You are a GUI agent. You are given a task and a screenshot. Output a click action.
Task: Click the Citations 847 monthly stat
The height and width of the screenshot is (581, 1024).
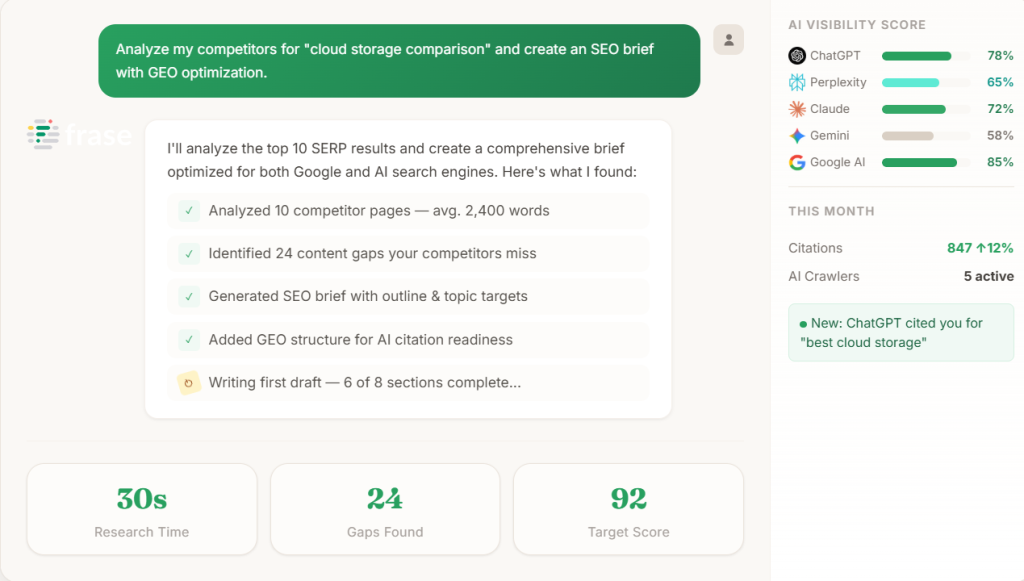(x=900, y=248)
